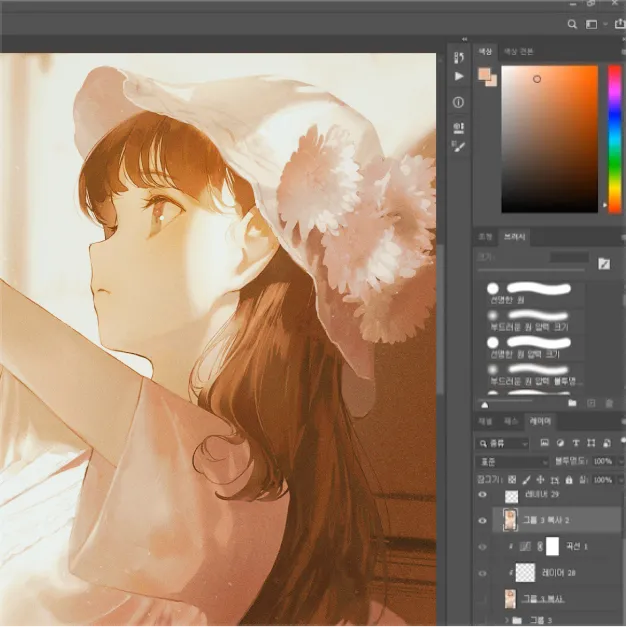
Task: Switch to the 채널 tab
Action: tap(485, 421)
